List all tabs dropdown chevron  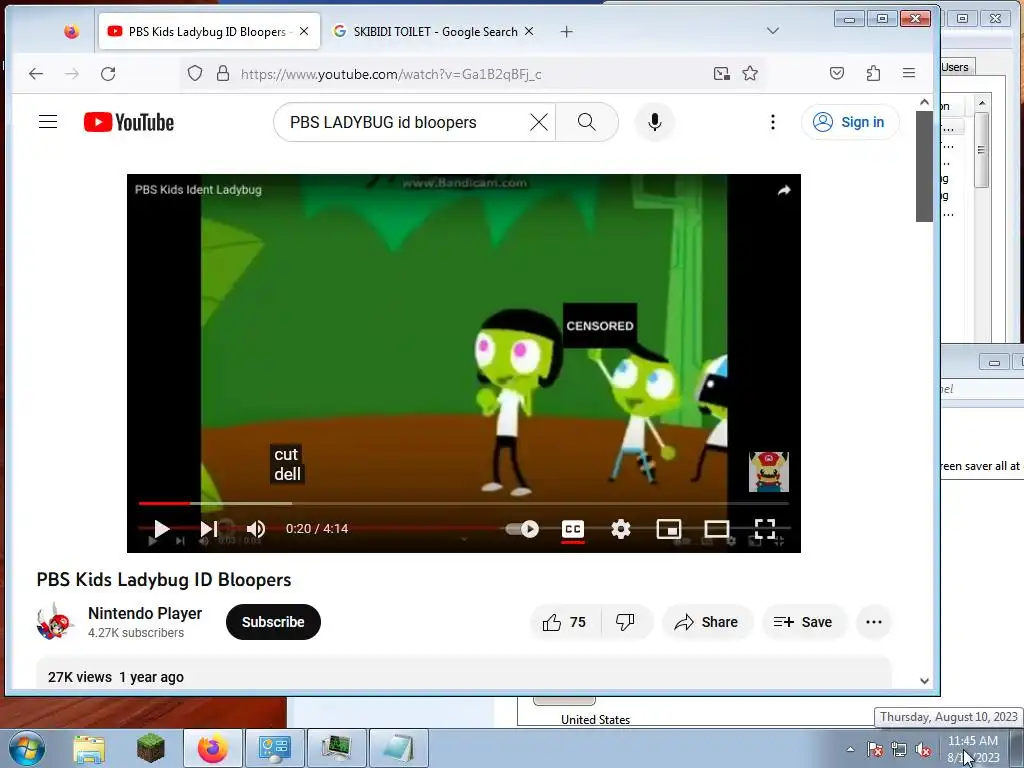[773, 31]
